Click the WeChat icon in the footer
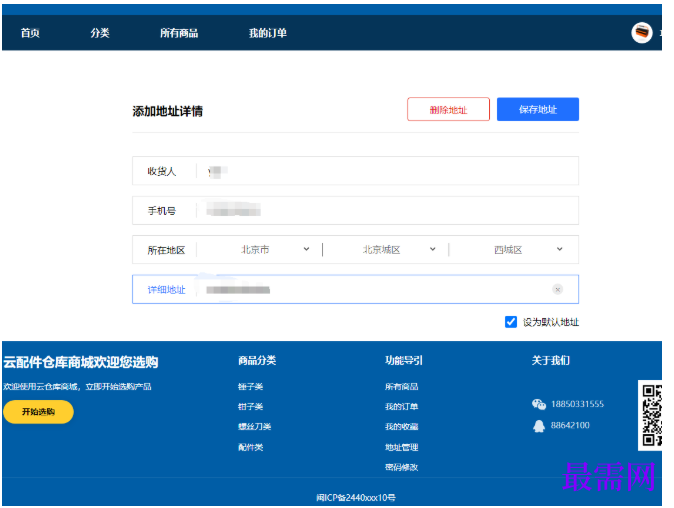Image resolution: width=674 pixels, height=508 pixels. (x=539, y=404)
